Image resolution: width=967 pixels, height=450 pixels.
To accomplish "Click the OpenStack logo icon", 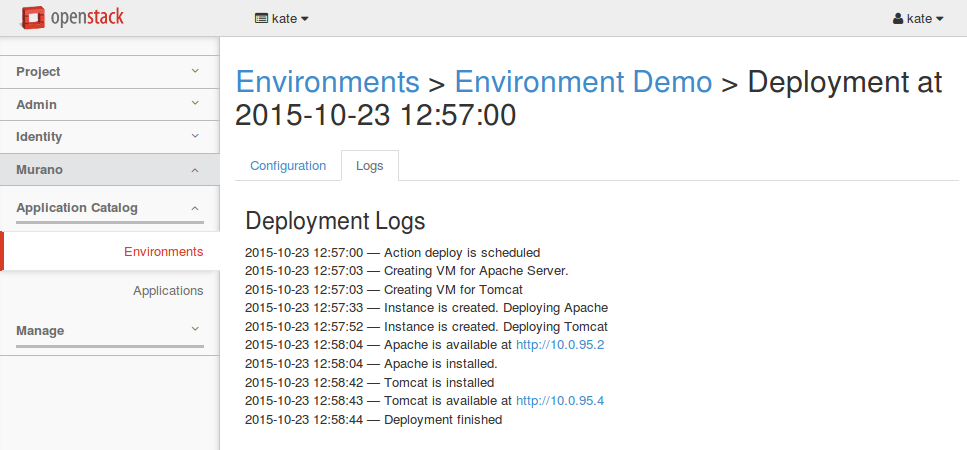I will pyautogui.click(x=35, y=17).
